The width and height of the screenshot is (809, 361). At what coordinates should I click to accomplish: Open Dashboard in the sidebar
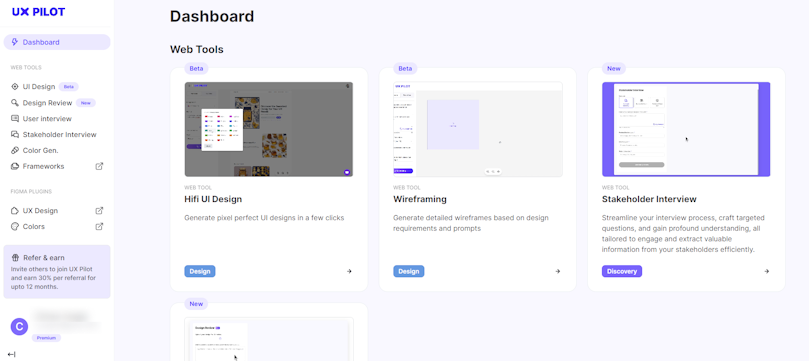coord(57,42)
